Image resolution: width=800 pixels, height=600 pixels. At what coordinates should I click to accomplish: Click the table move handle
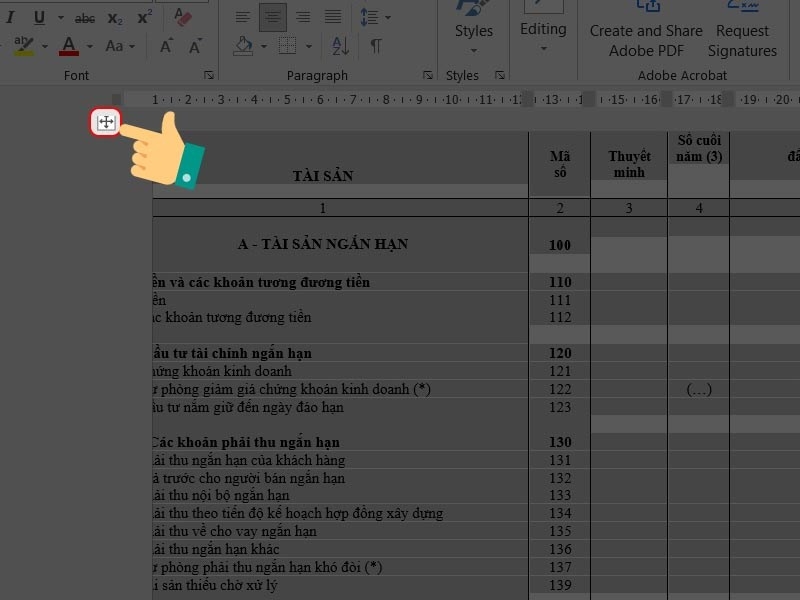(105, 123)
